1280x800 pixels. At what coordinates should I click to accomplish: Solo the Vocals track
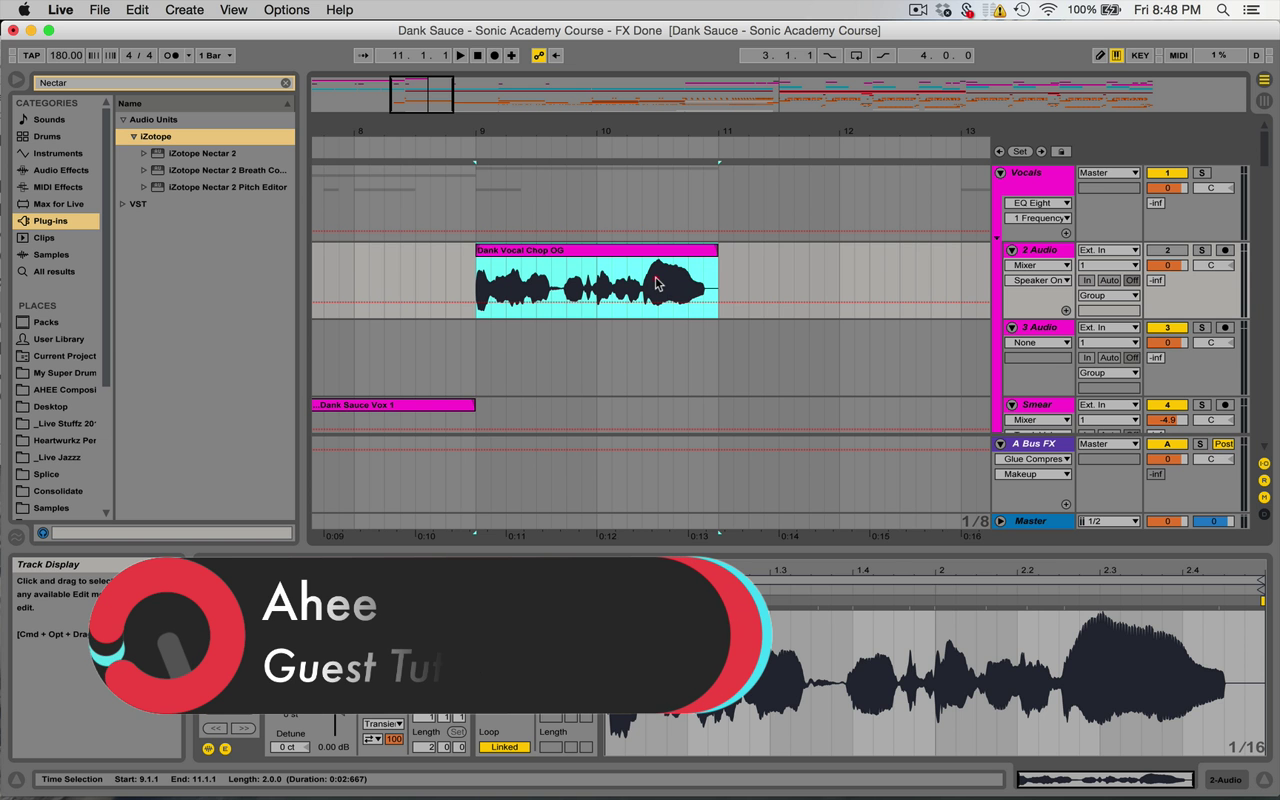tap(1202, 173)
